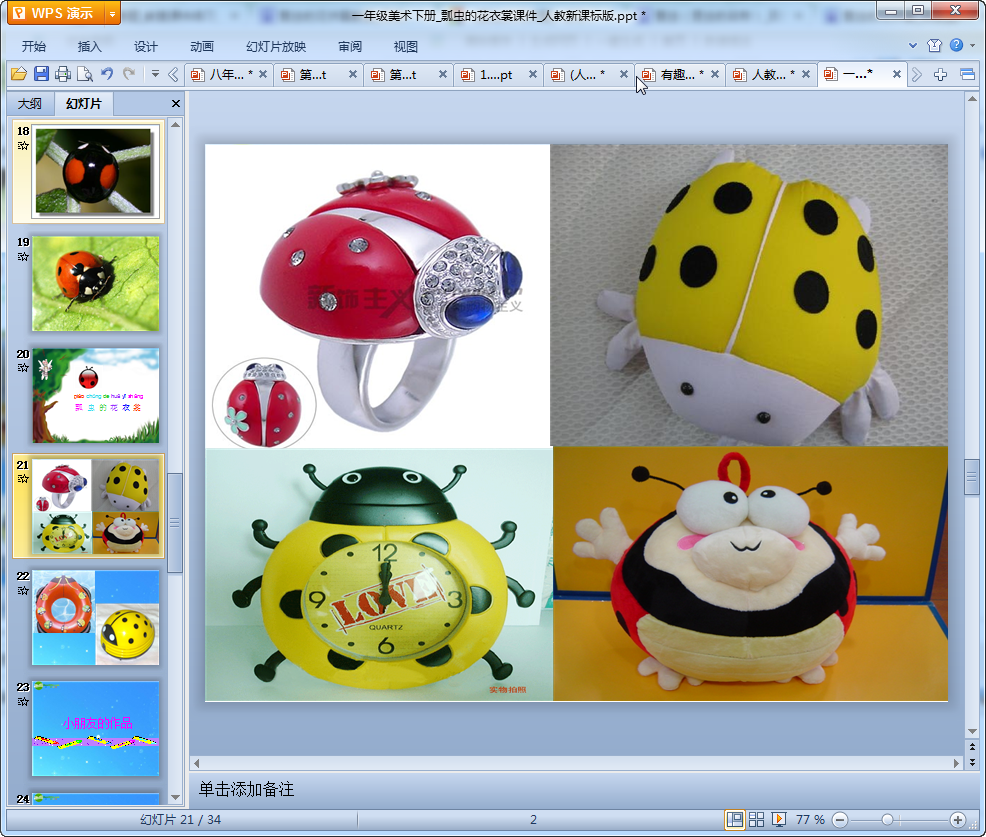Screen dimensions: 986x837
Task: Open the 设计 menu
Action: pos(145,47)
